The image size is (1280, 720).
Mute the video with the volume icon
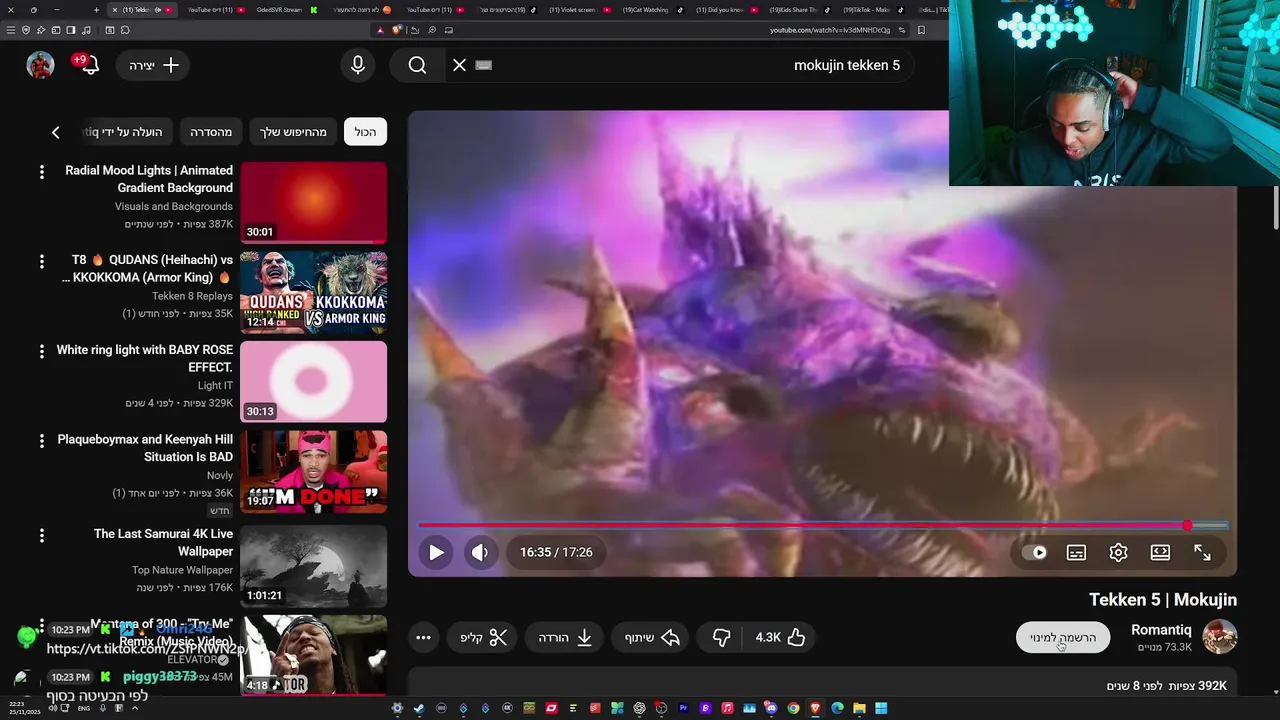(480, 552)
